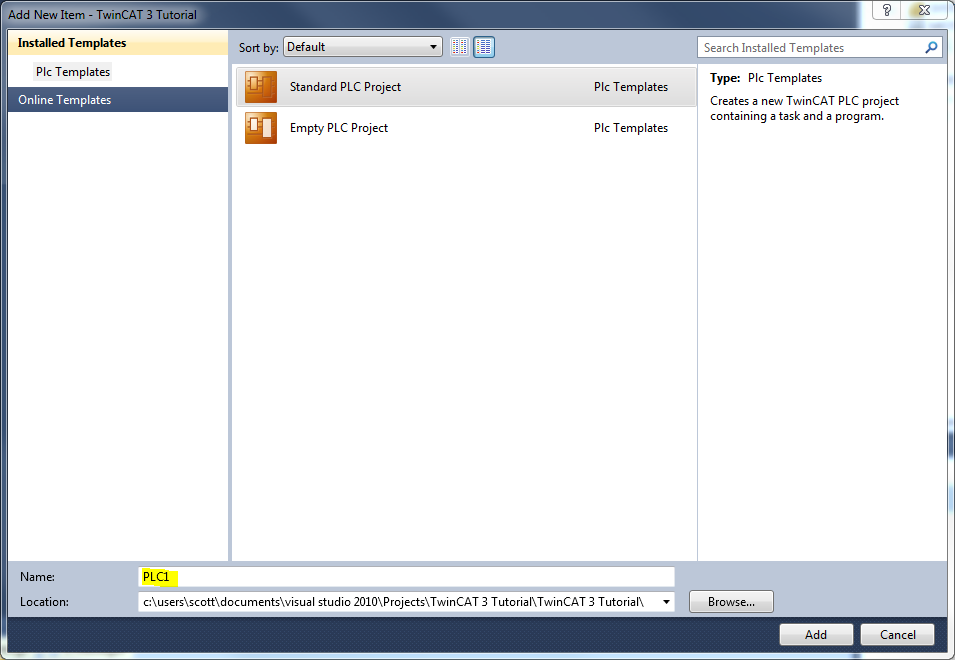Click Plc Templates type in Standard PLC row

point(631,87)
